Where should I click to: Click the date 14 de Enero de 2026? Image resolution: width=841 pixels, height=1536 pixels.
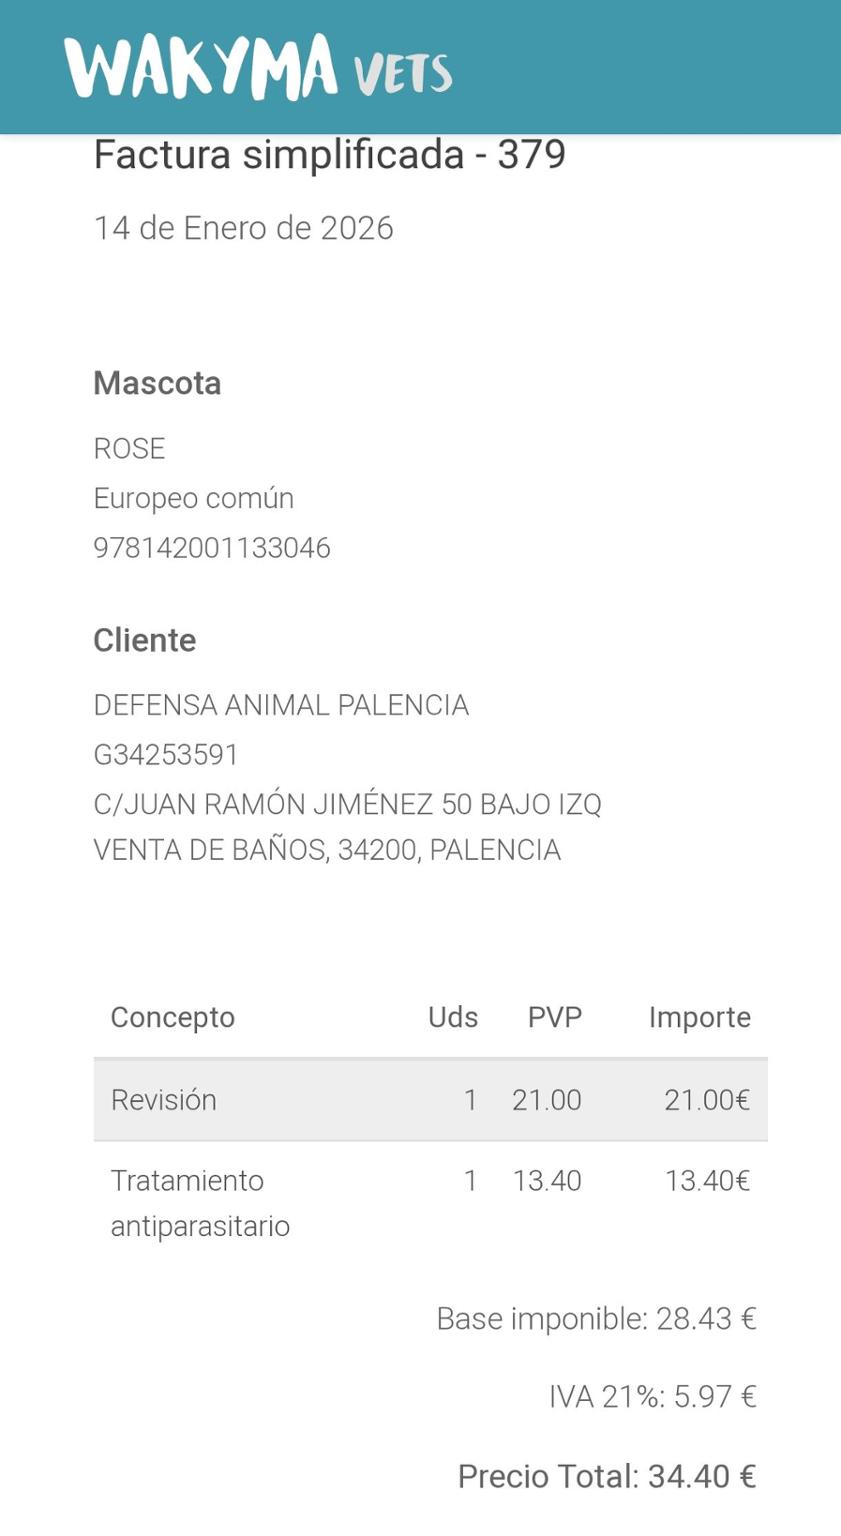243,228
